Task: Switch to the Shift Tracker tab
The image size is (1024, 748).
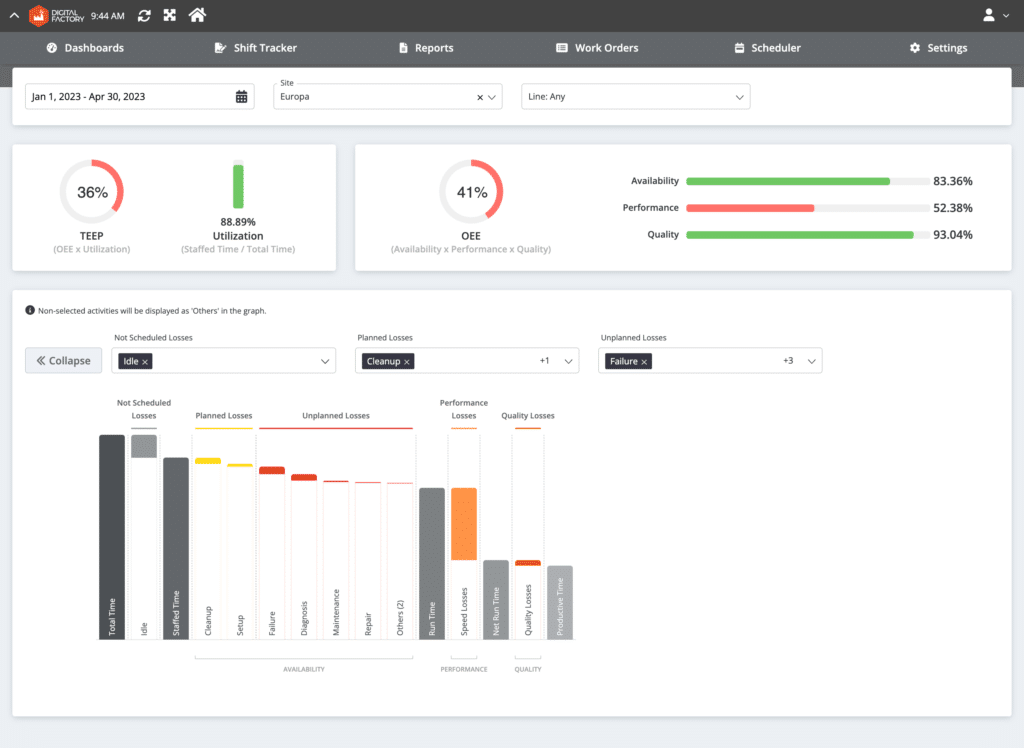Action: point(256,47)
